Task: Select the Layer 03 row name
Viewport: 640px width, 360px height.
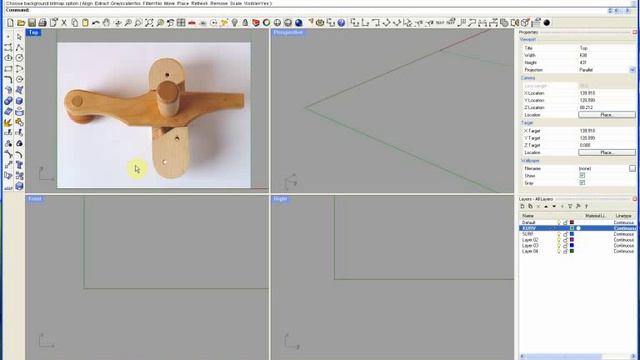Action: click(x=530, y=246)
